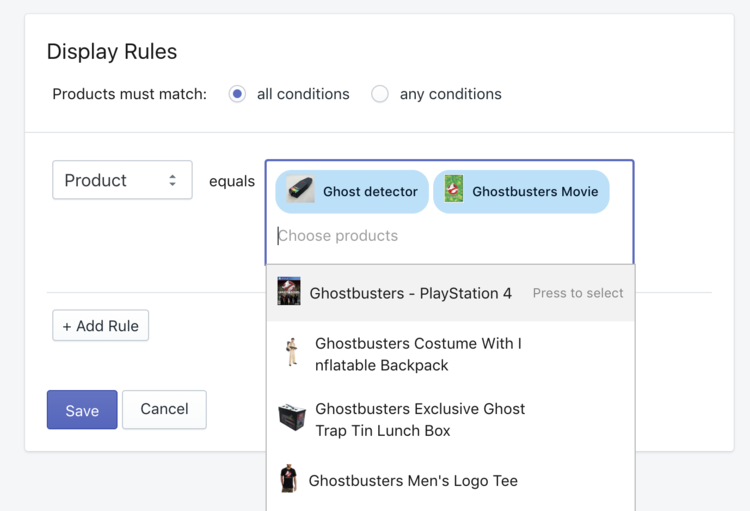The width and height of the screenshot is (750, 511).
Task: Click the 'any conditions' label text
Action: point(450,94)
